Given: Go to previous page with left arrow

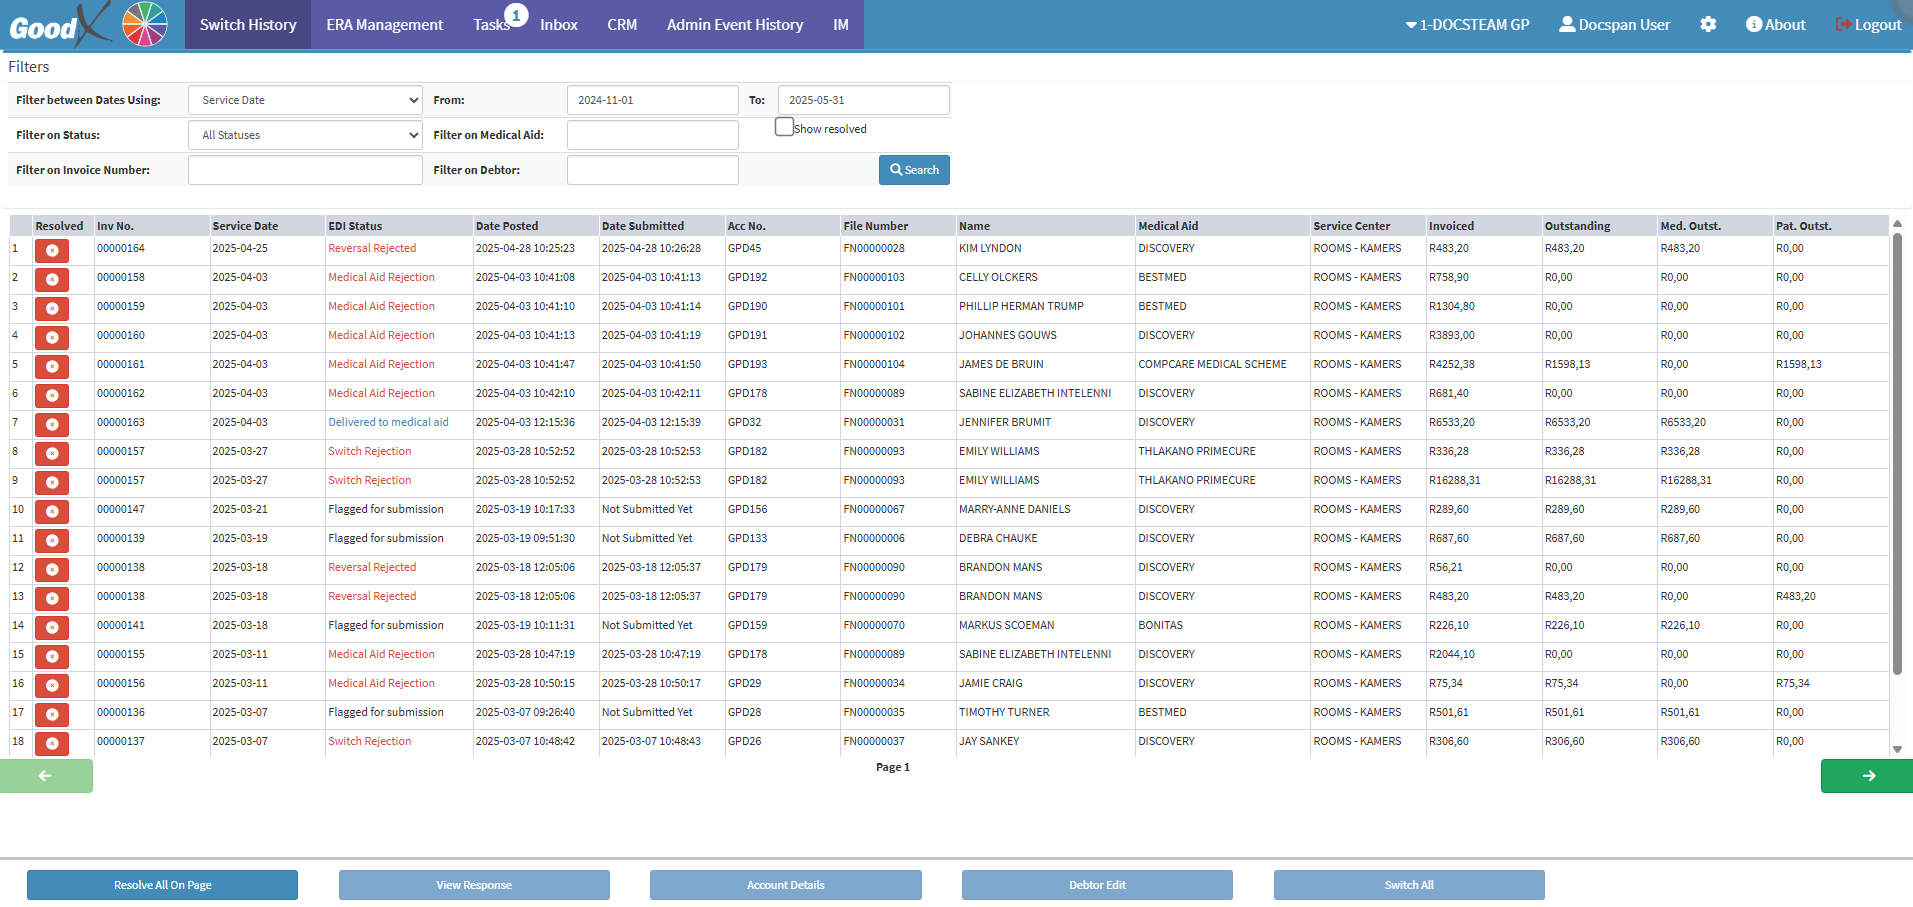Looking at the screenshot, I should click(46, 776).
